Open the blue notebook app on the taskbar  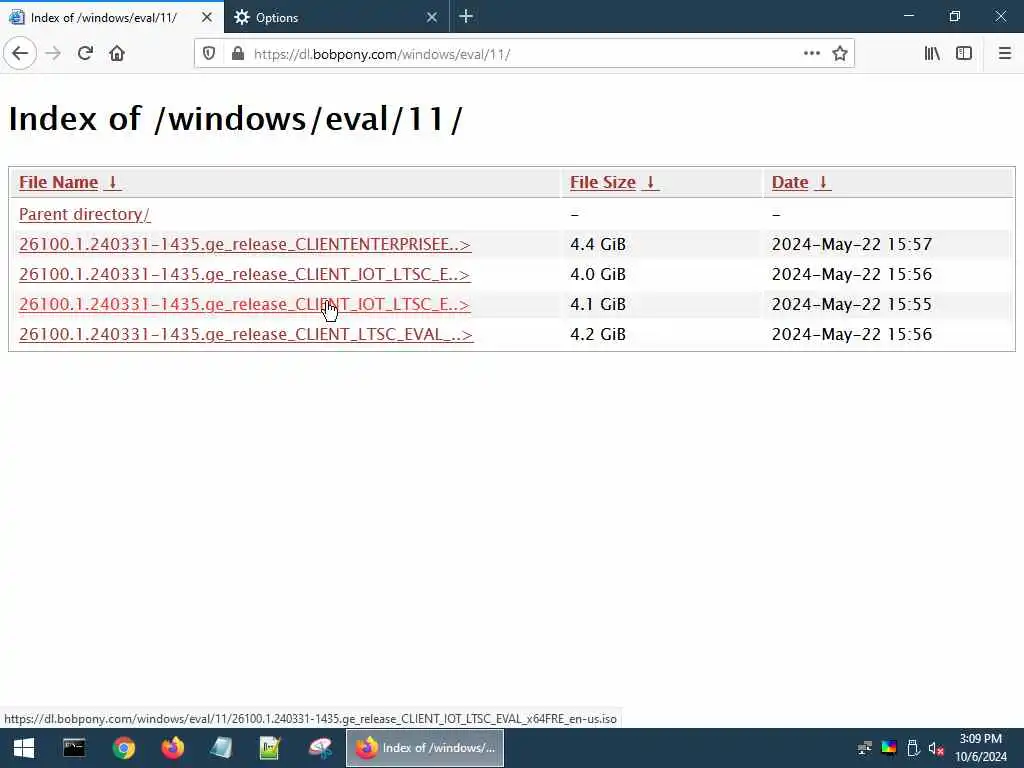click(221, 748)
